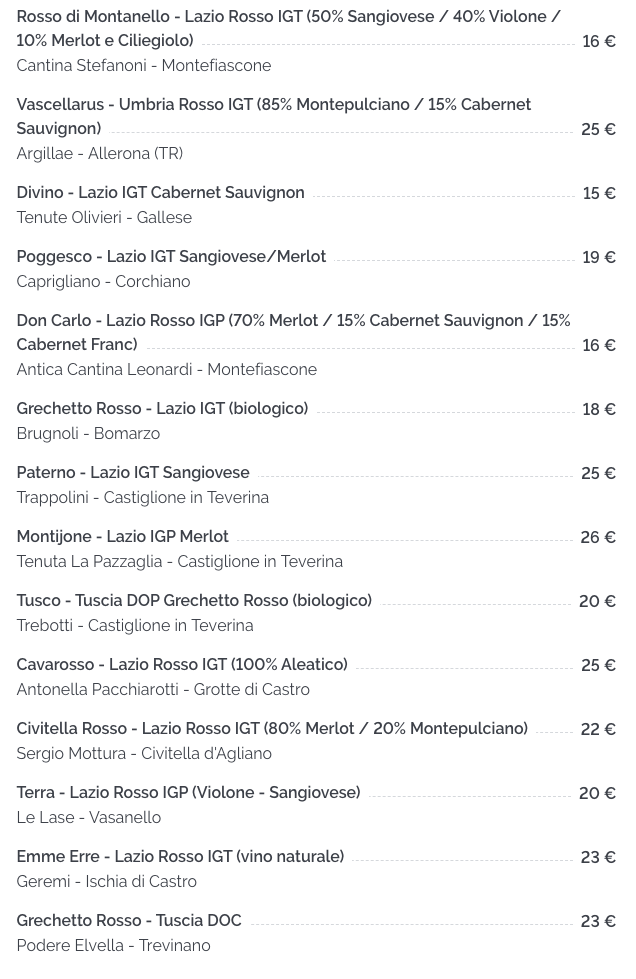Click producer Sergio Mottura - Civitella d'Agliano

144,754
